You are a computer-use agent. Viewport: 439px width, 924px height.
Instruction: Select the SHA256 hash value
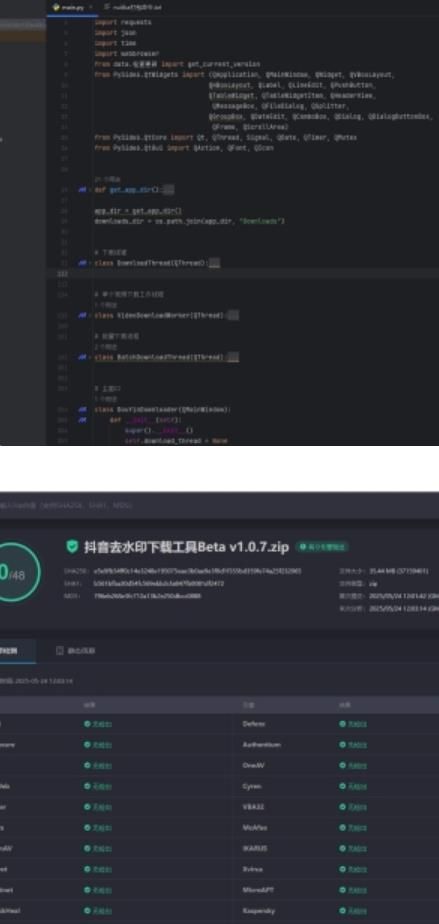pyautogui.click(x=197, y=571)
